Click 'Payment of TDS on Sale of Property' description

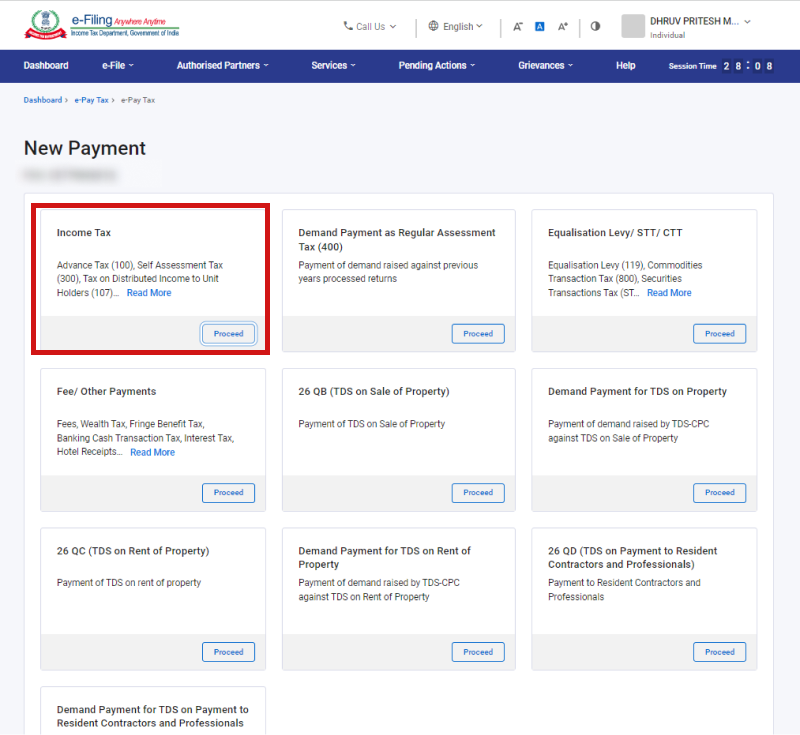point(371,424)
